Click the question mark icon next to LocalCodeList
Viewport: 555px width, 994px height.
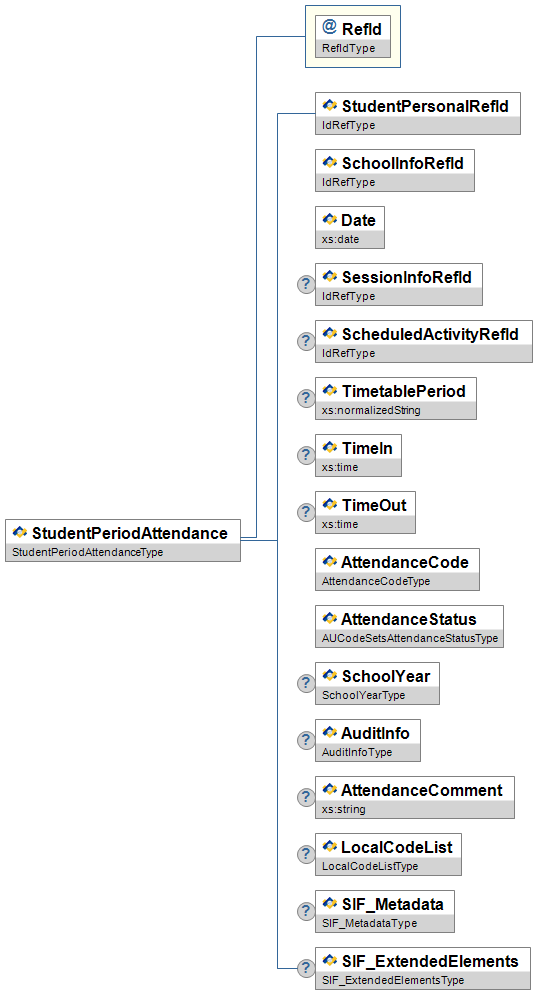pyautogui.click(x=306, y=855)
